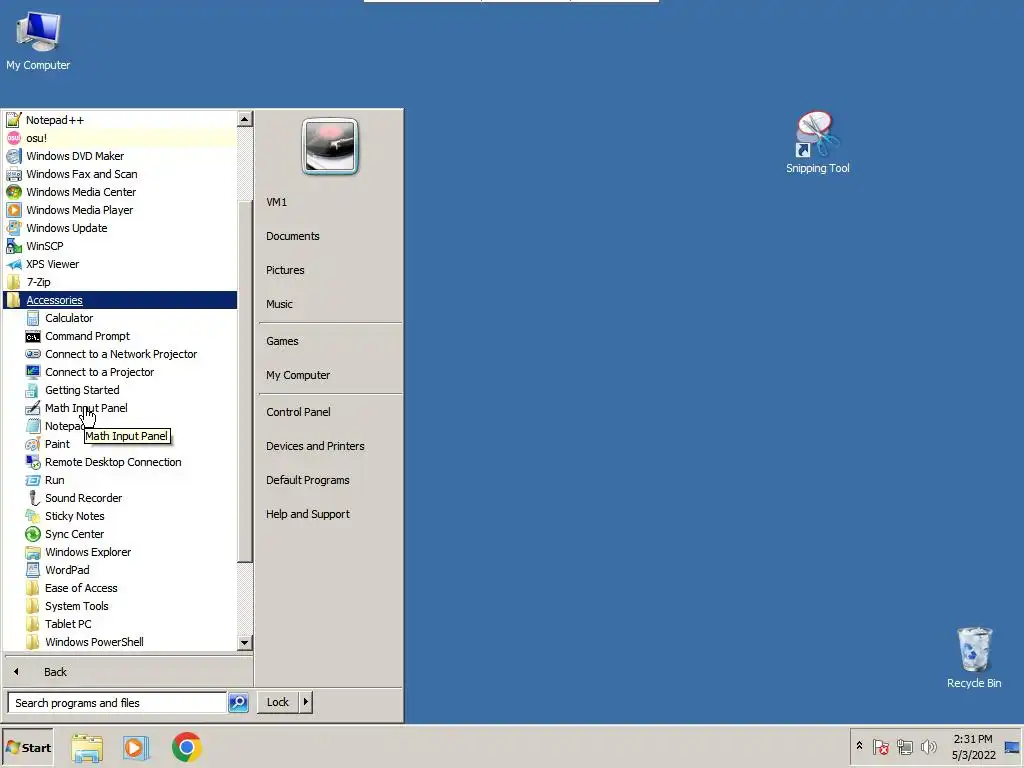Viewport: 1024px width, 768px height.
Task: Launch WinSCP
Action: 120,246
